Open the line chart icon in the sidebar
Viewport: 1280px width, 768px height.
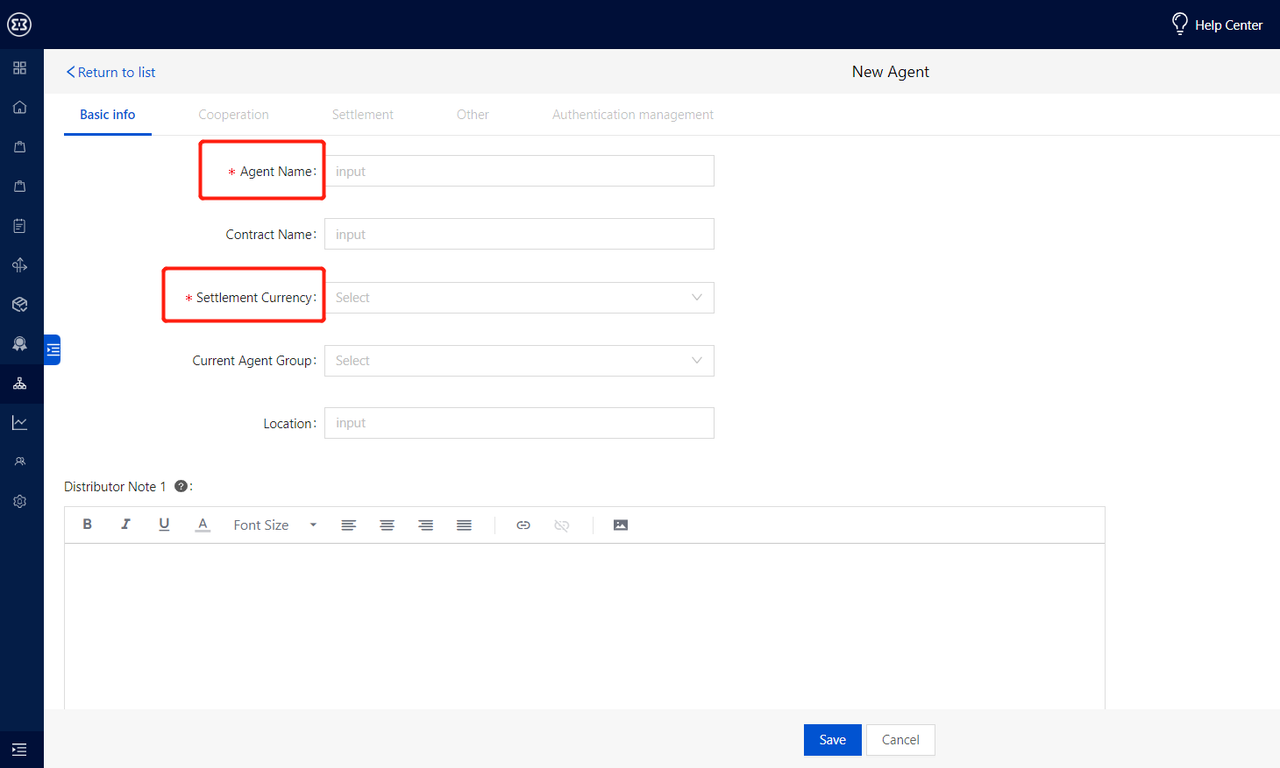(19, 423)
